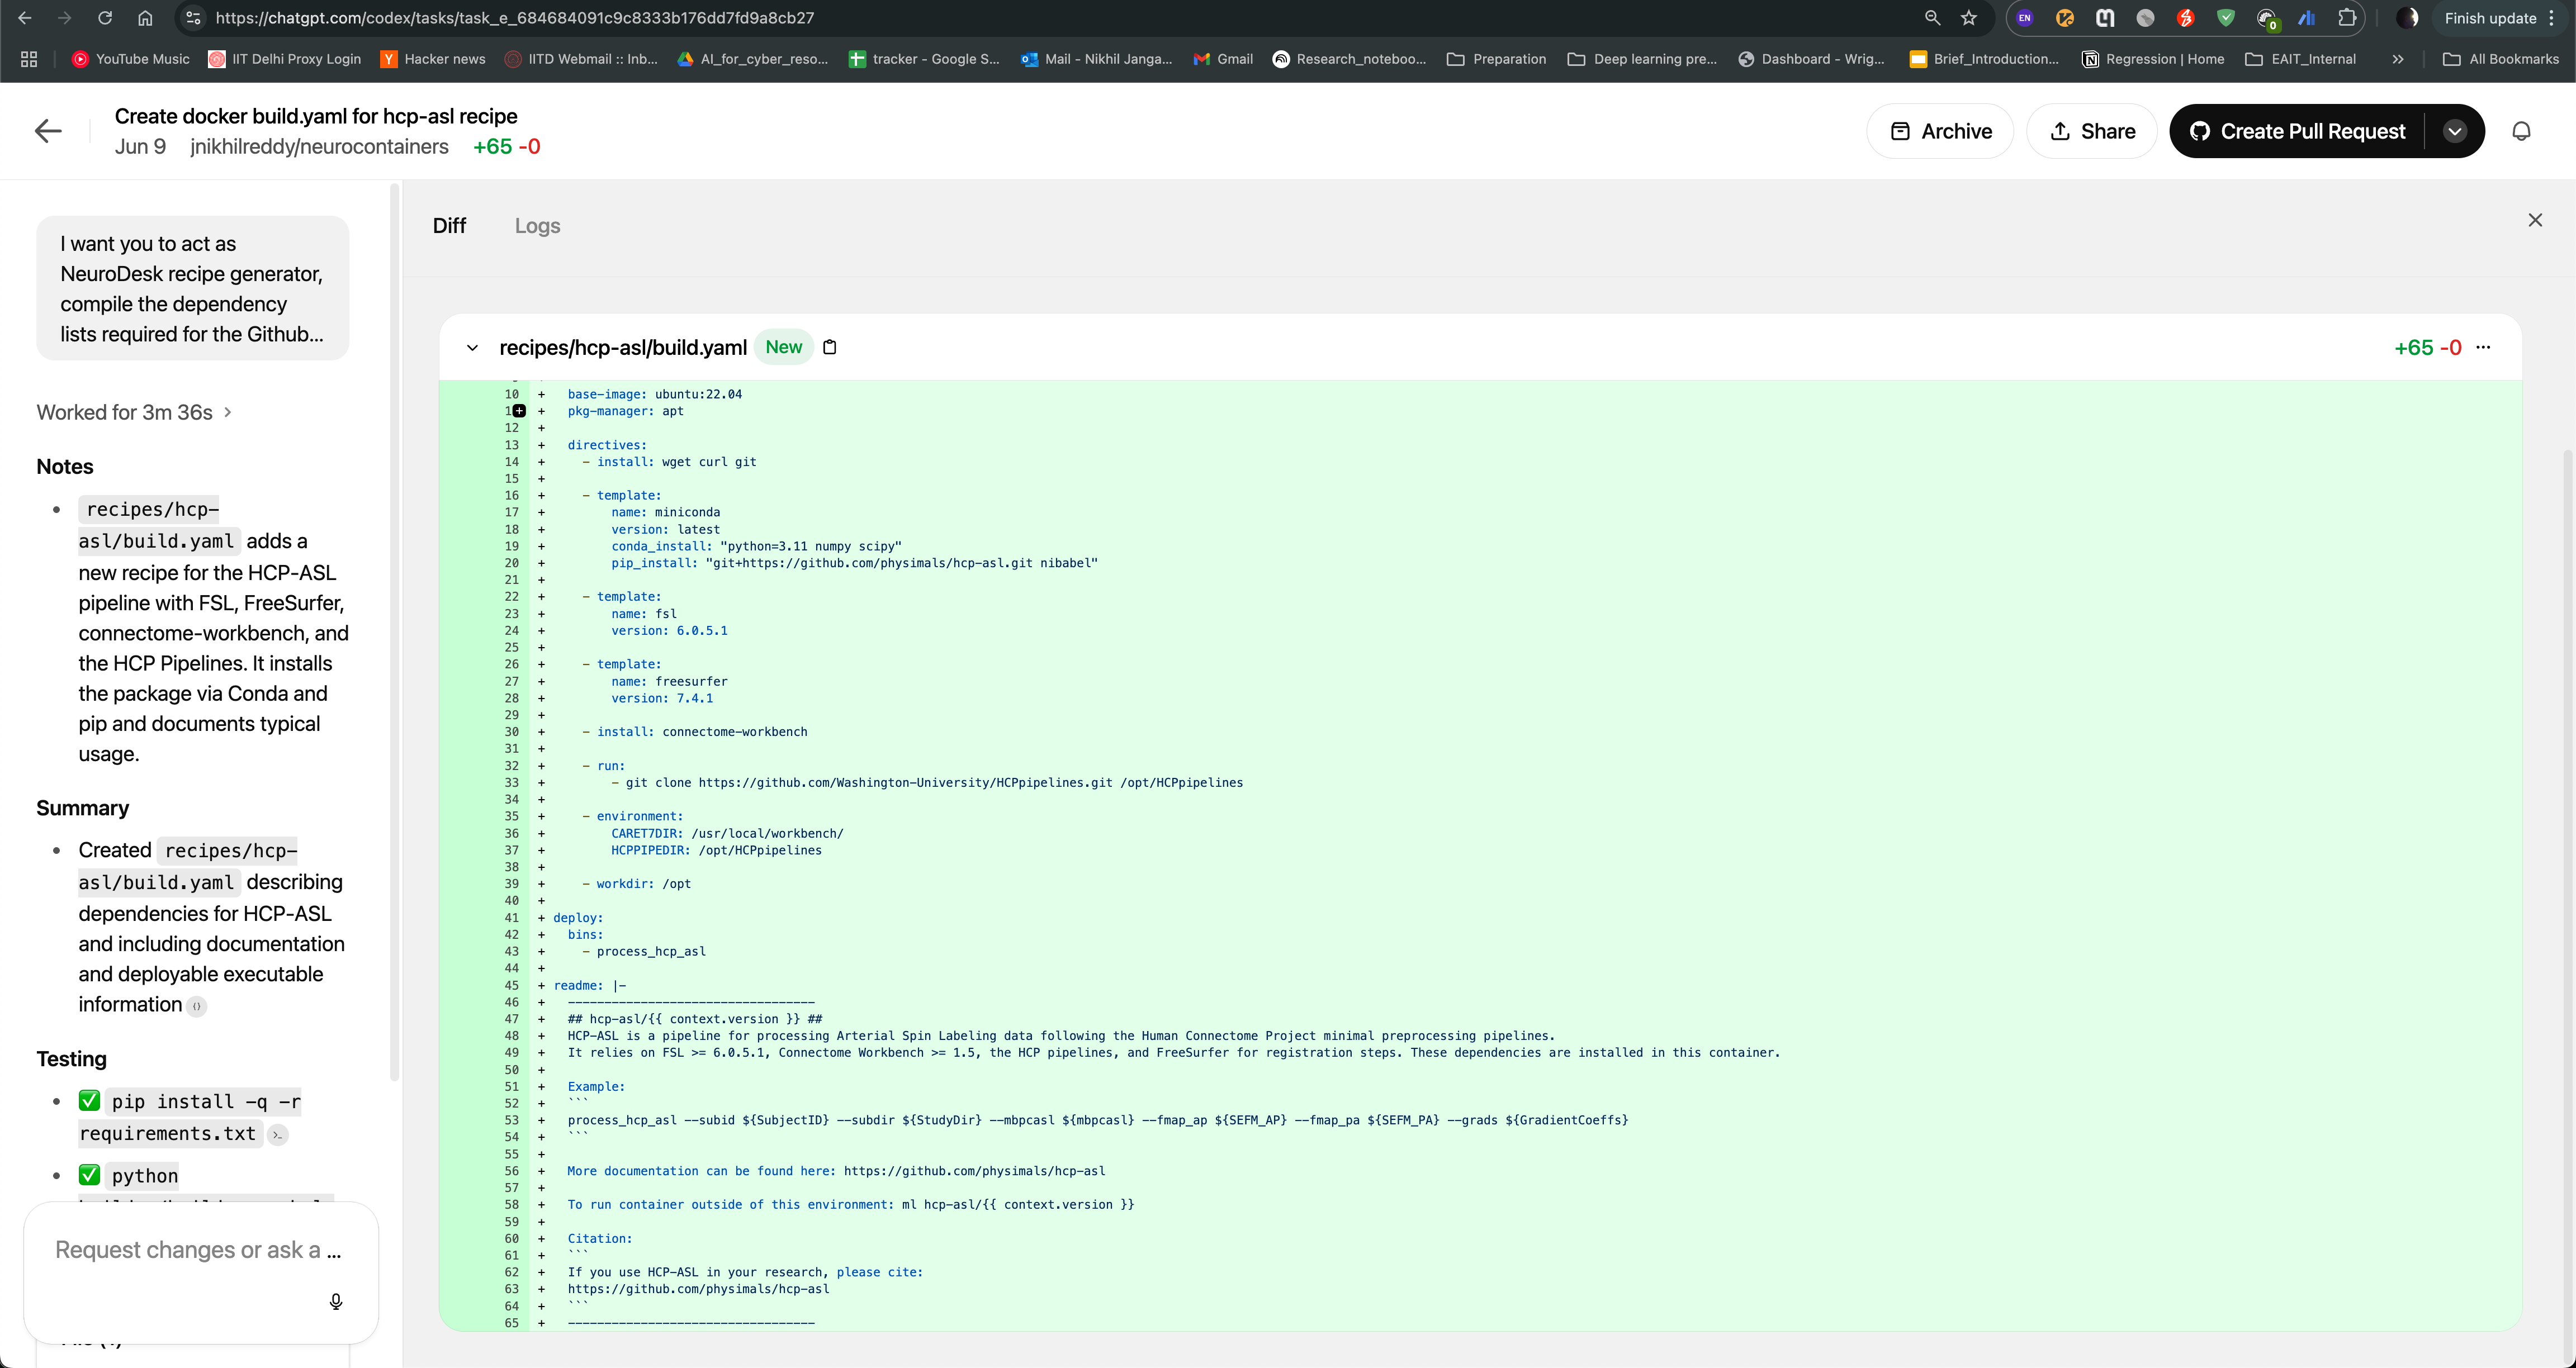The image size is (2576, 1368).
Task: Open the terminal output for requirements.txt test
Action: 277,1135
